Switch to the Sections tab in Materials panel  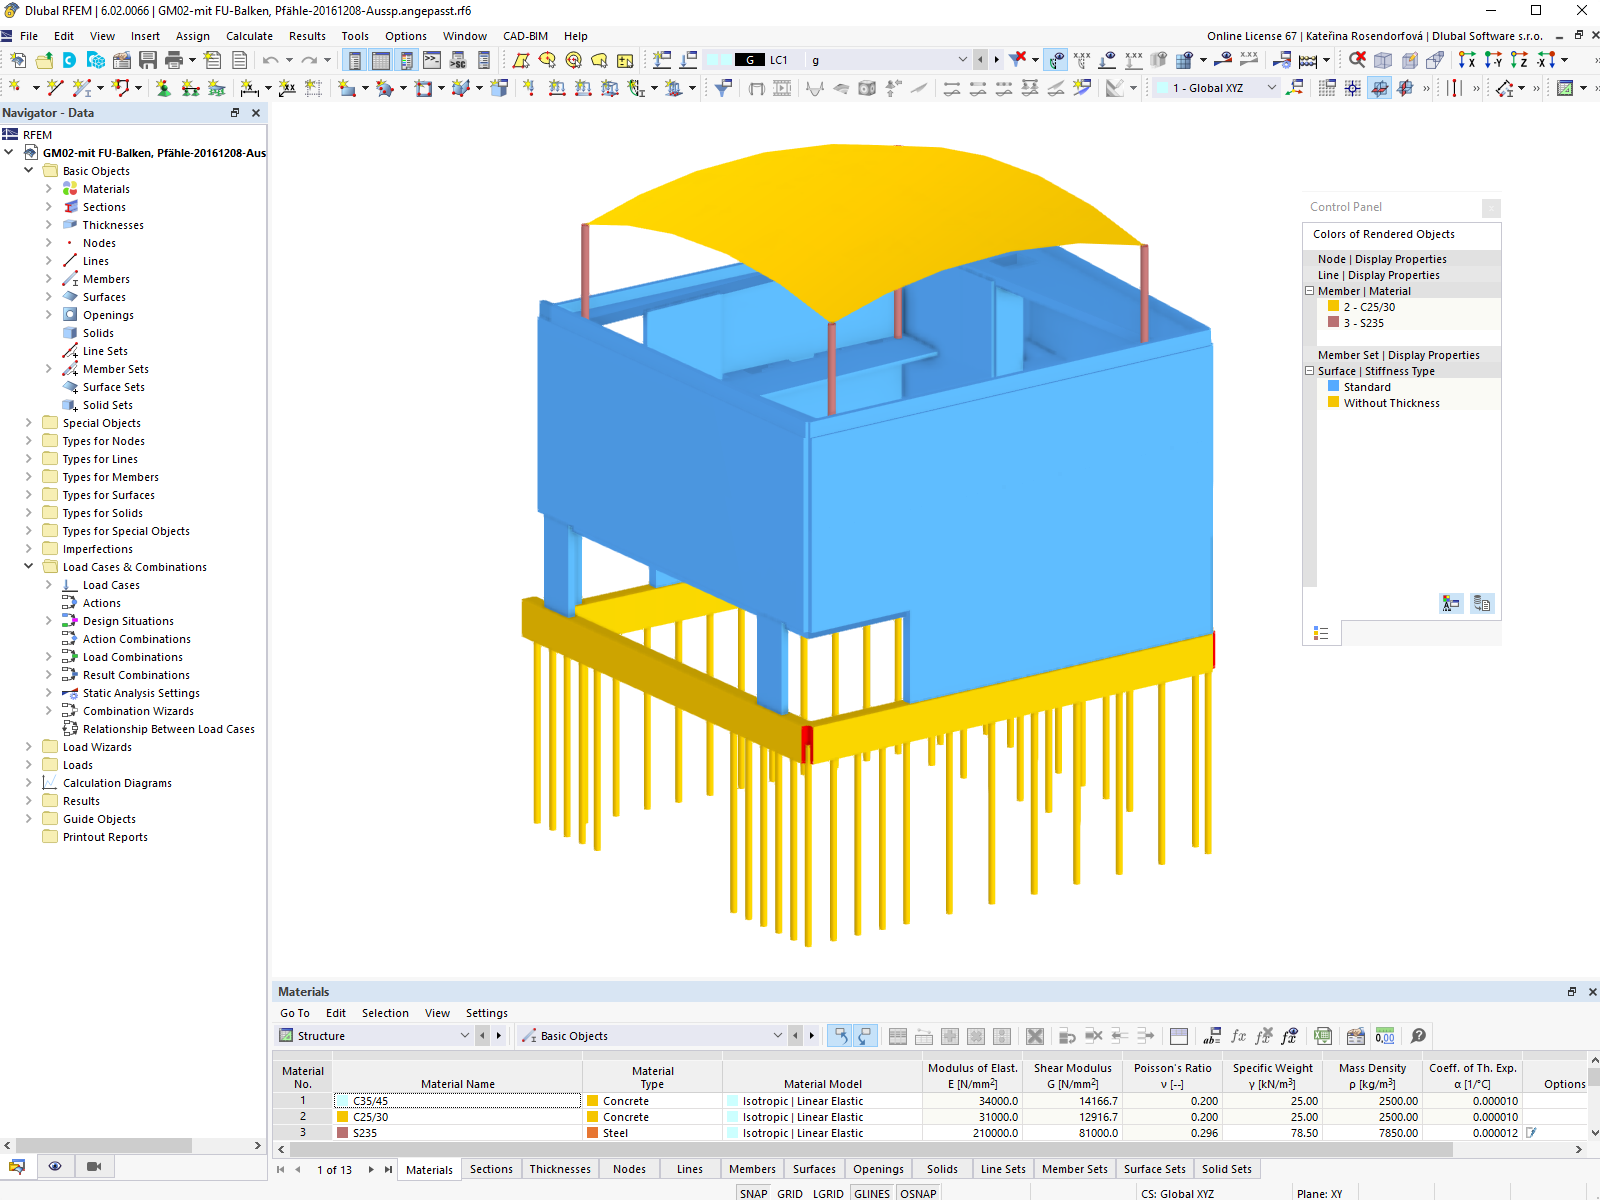coord(491,1168)
